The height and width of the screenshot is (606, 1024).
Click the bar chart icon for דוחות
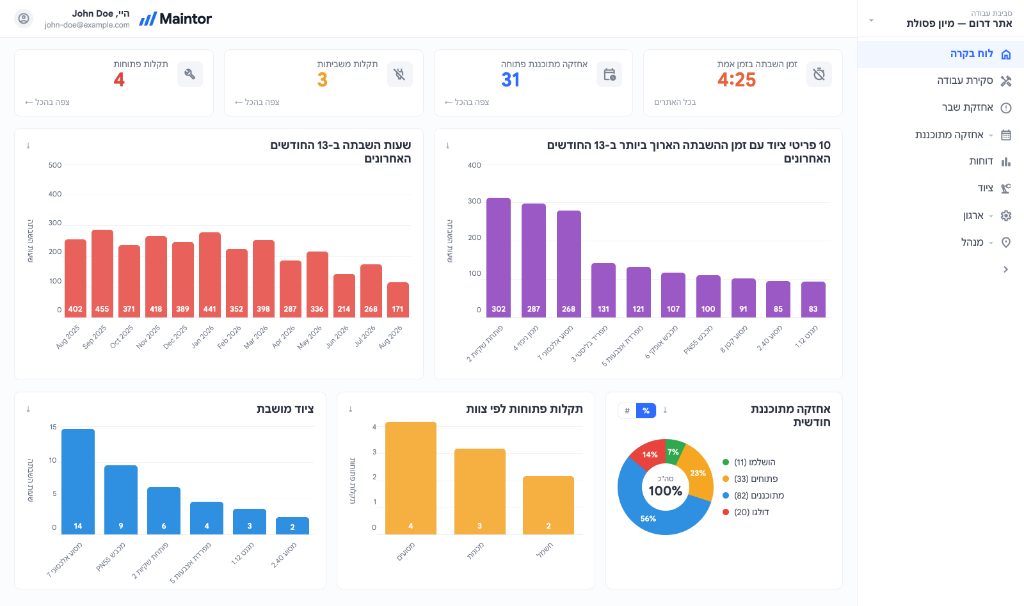coord(1006,161)
